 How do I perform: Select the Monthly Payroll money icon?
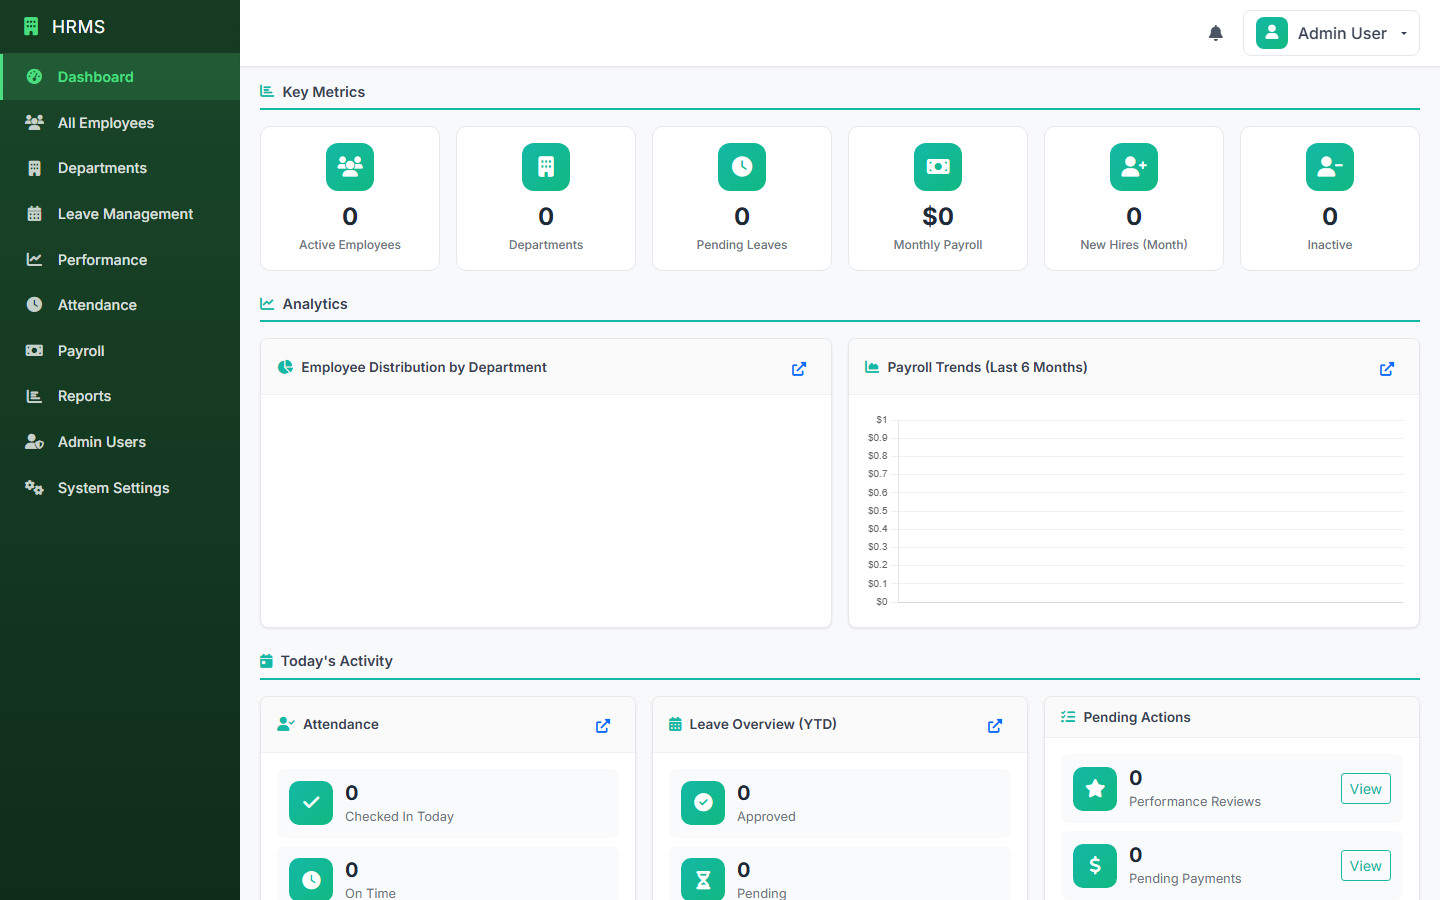click(x=938, y=167)
